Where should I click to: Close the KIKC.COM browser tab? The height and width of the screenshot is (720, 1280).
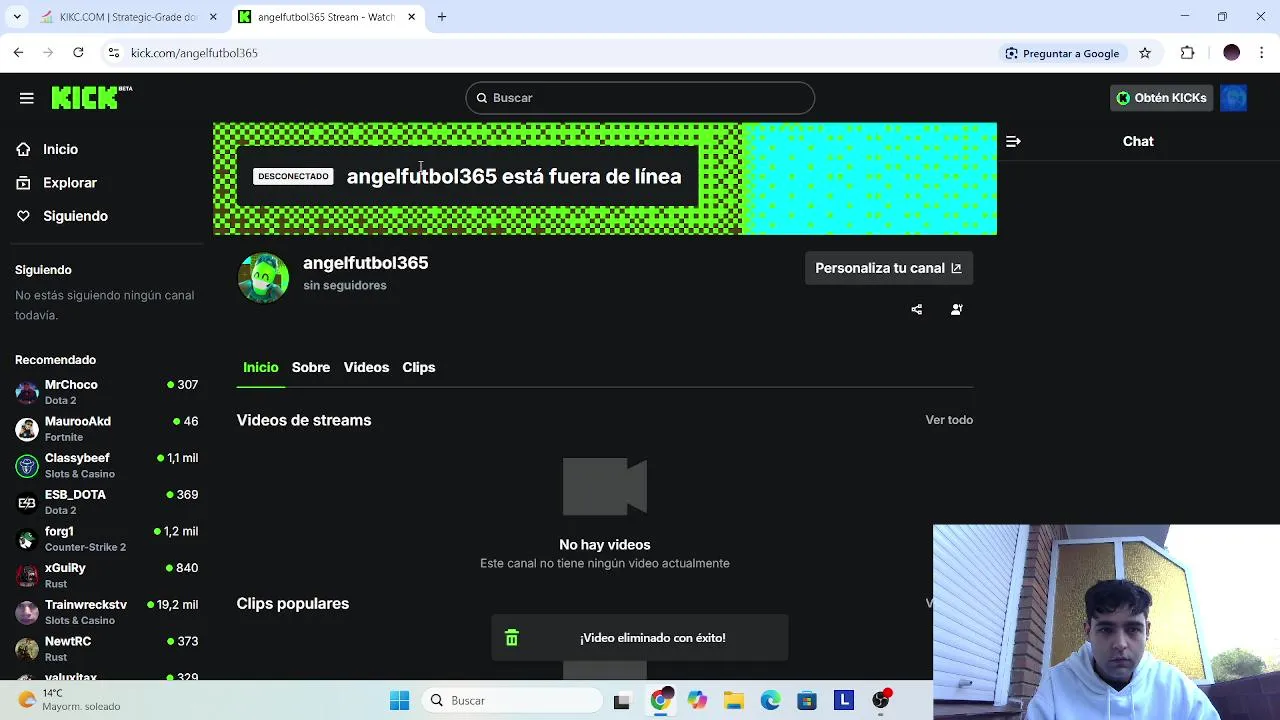(213, 17)
